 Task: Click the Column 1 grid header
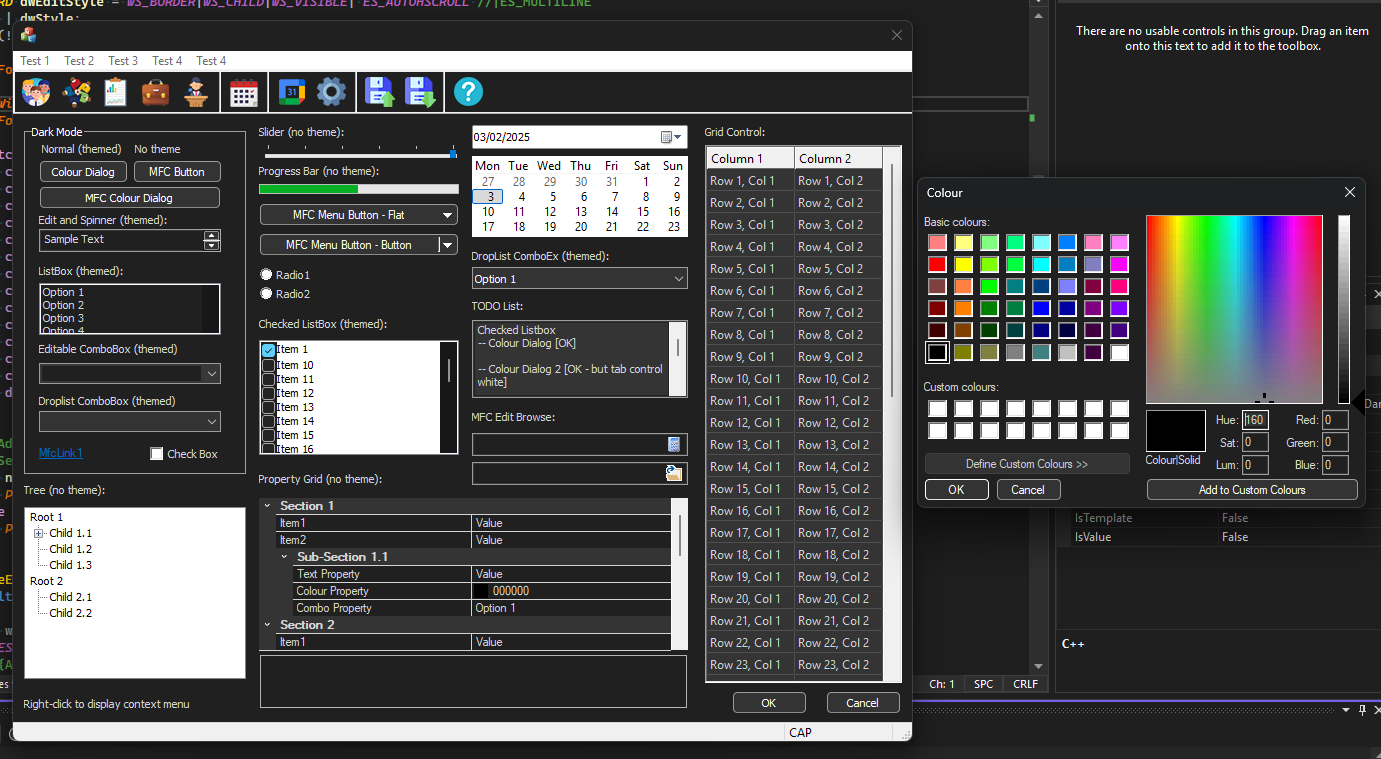[x=750, y=158]
